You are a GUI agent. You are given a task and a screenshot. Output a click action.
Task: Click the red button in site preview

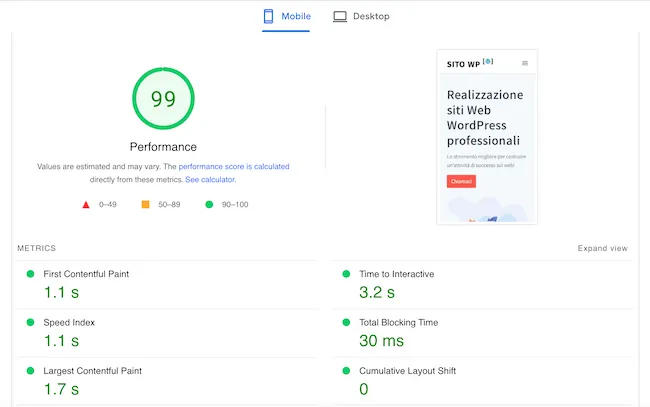[x=461, y=182]
